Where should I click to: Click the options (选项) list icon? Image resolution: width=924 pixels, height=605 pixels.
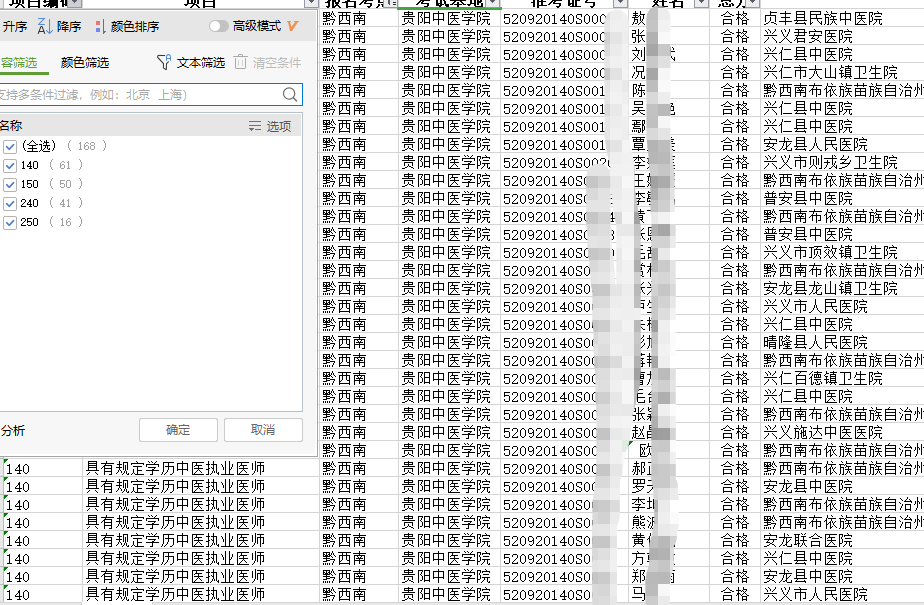click(x=255, y=126)
